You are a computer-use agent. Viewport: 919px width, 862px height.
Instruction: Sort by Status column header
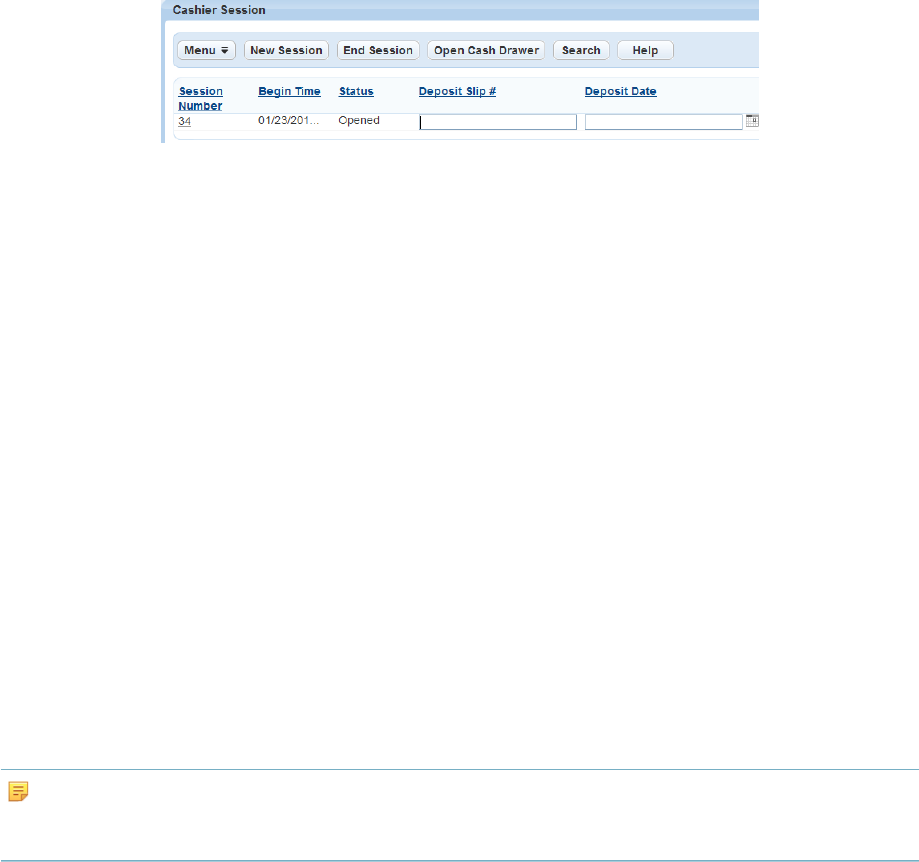tap(356, 91)
